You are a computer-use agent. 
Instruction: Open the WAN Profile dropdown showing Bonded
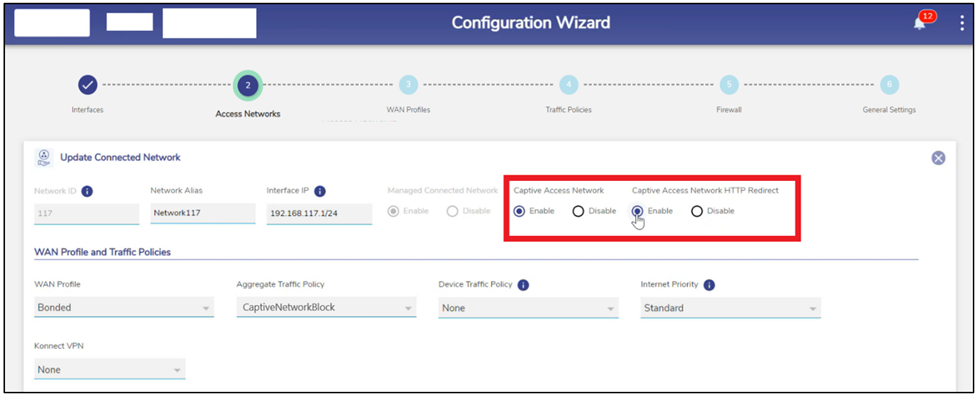click(x=124, y=308)
